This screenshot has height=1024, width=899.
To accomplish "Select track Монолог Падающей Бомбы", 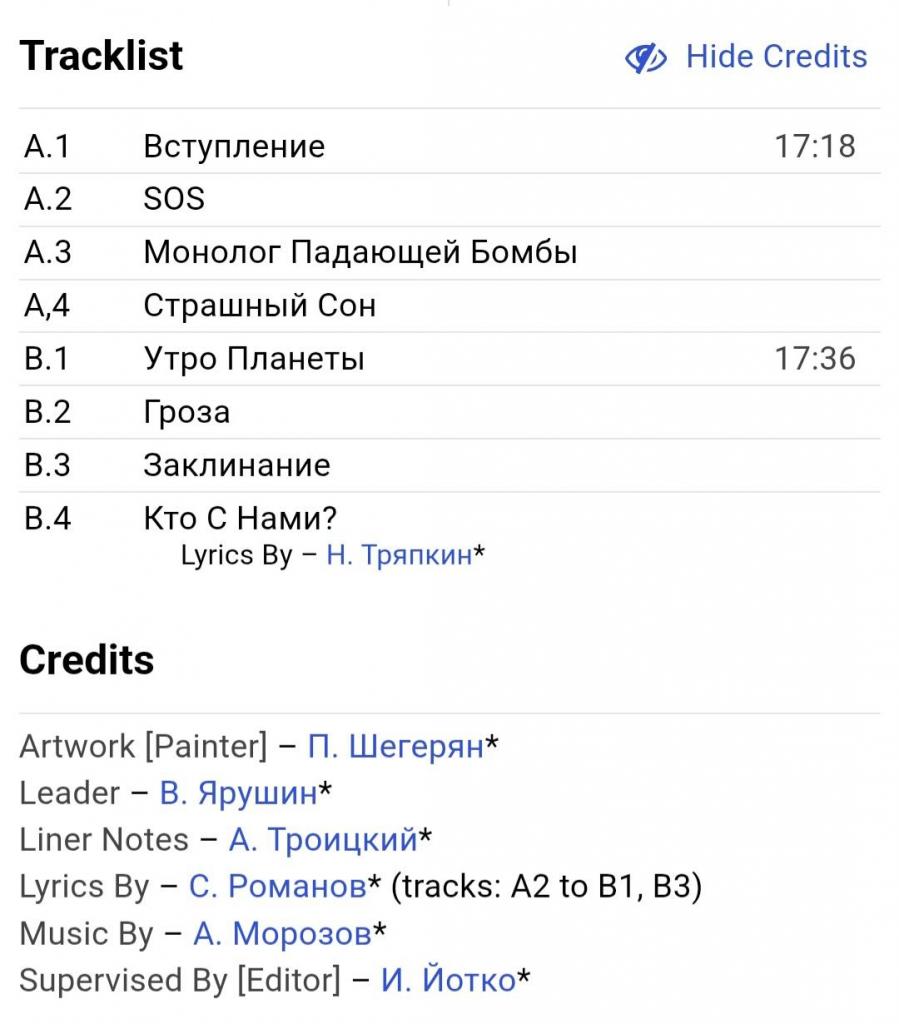I will click(360, 252).
